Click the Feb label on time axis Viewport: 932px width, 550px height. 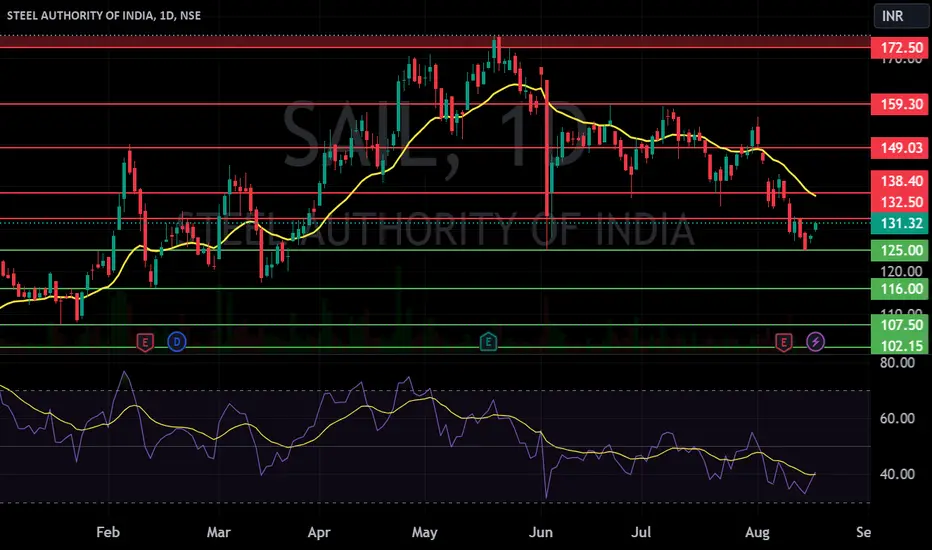[108, 532]
